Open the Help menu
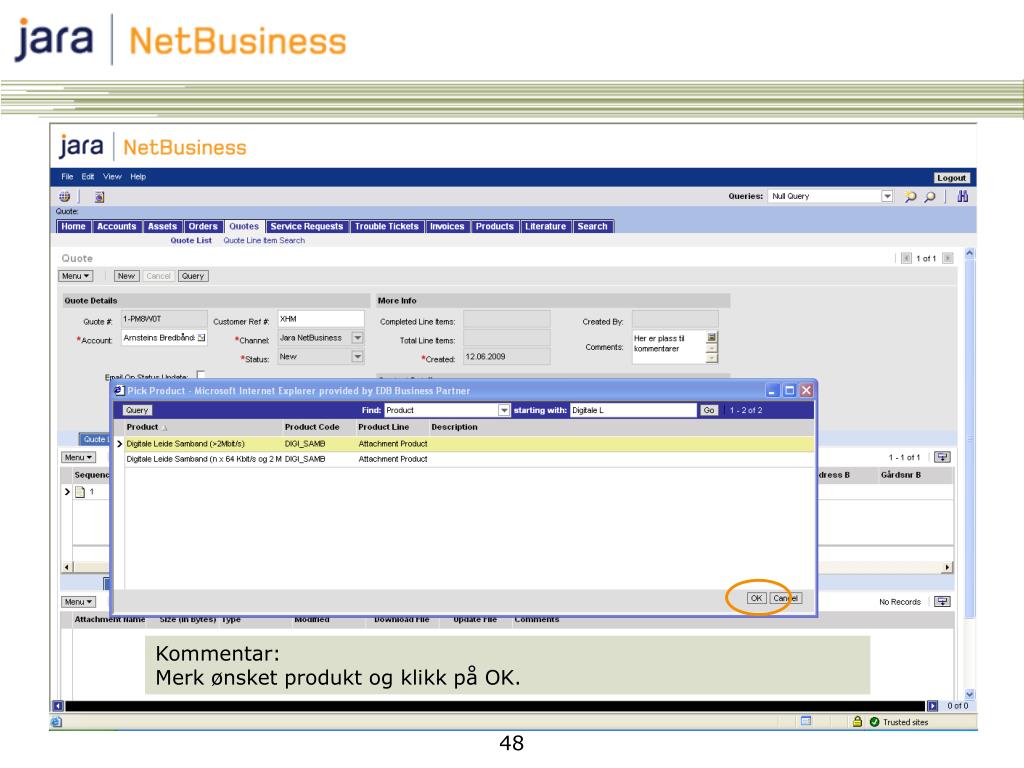Screen dimensions: 1024x768 (138, 176)
